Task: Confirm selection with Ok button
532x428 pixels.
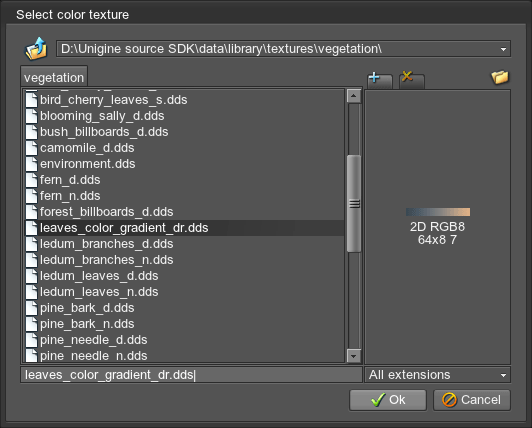Action: [388, 400]
